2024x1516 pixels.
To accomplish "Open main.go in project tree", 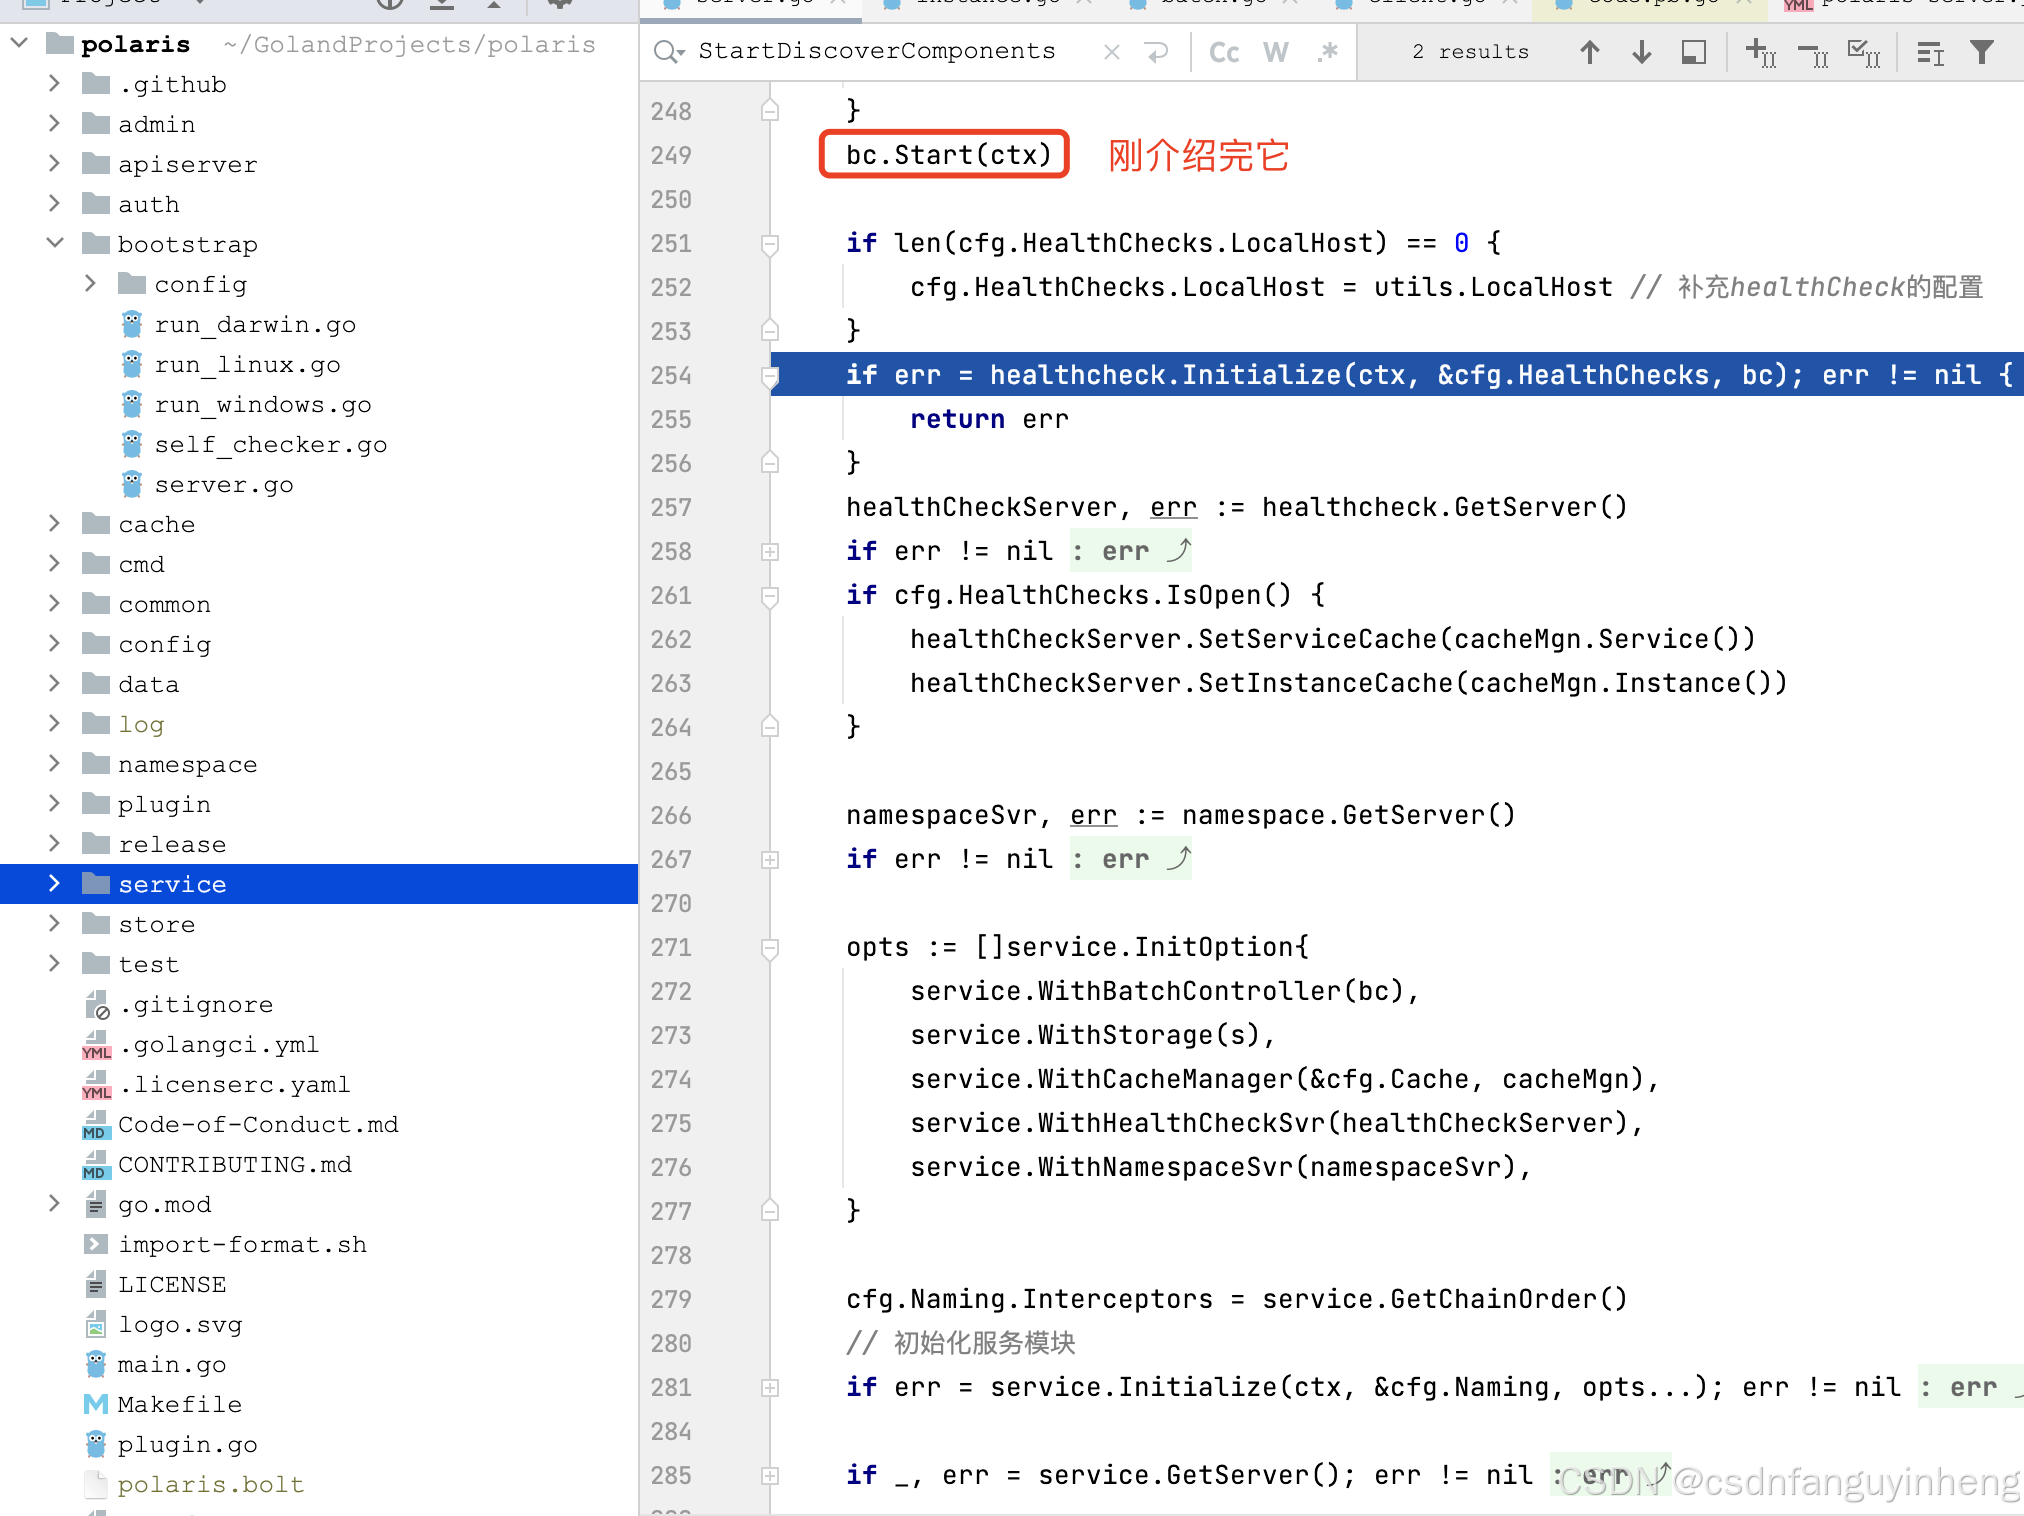I will [x=171, y=1364].
